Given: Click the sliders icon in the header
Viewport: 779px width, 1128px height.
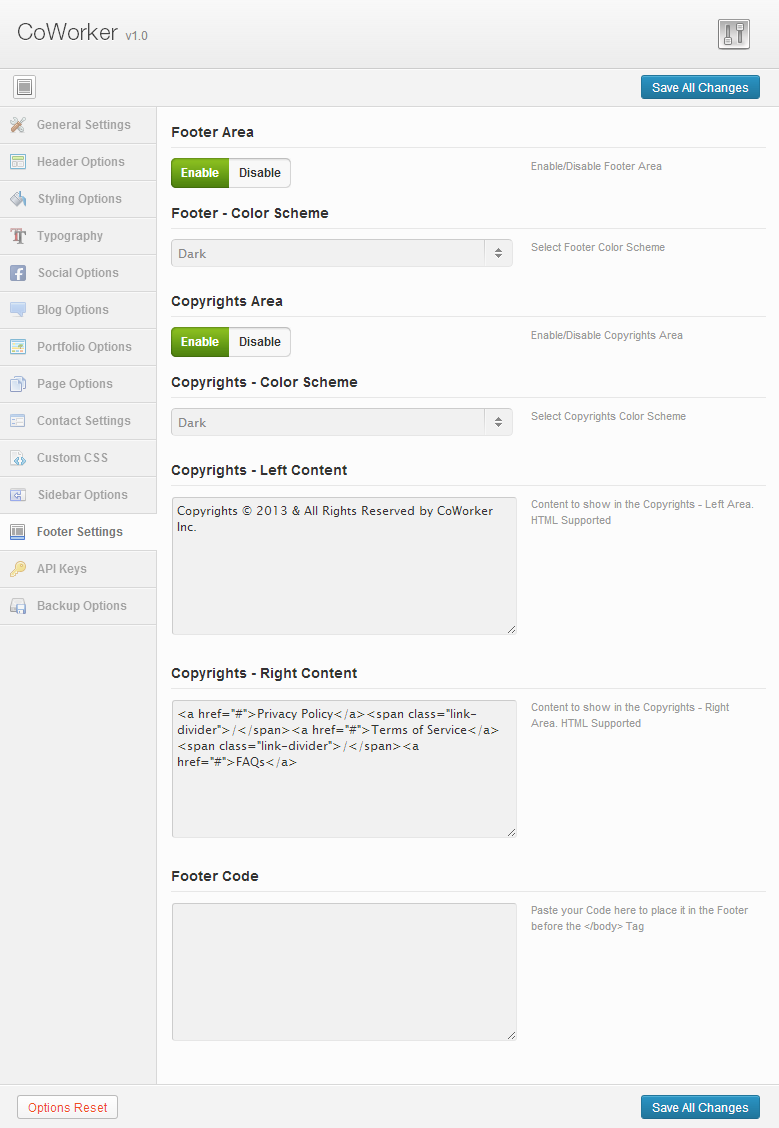Looking at the screenshot, I should (x=734, y=34).
